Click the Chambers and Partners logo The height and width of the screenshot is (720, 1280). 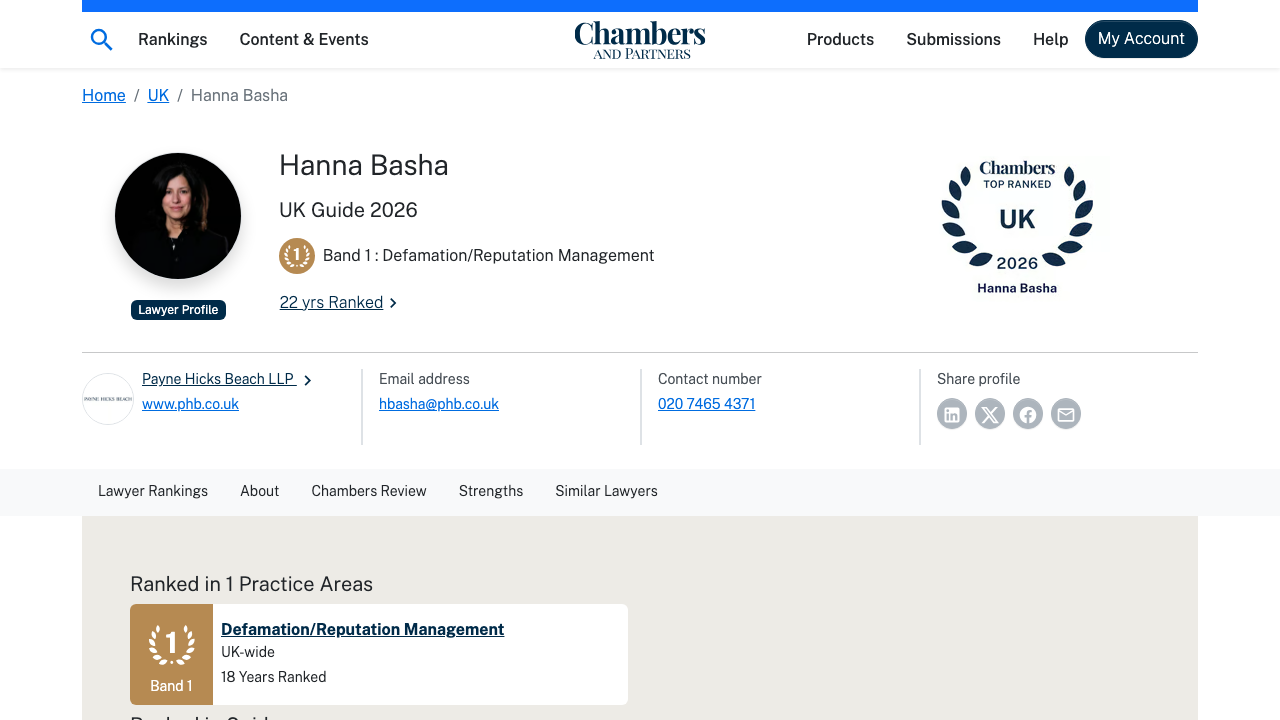tap(640, 39)
